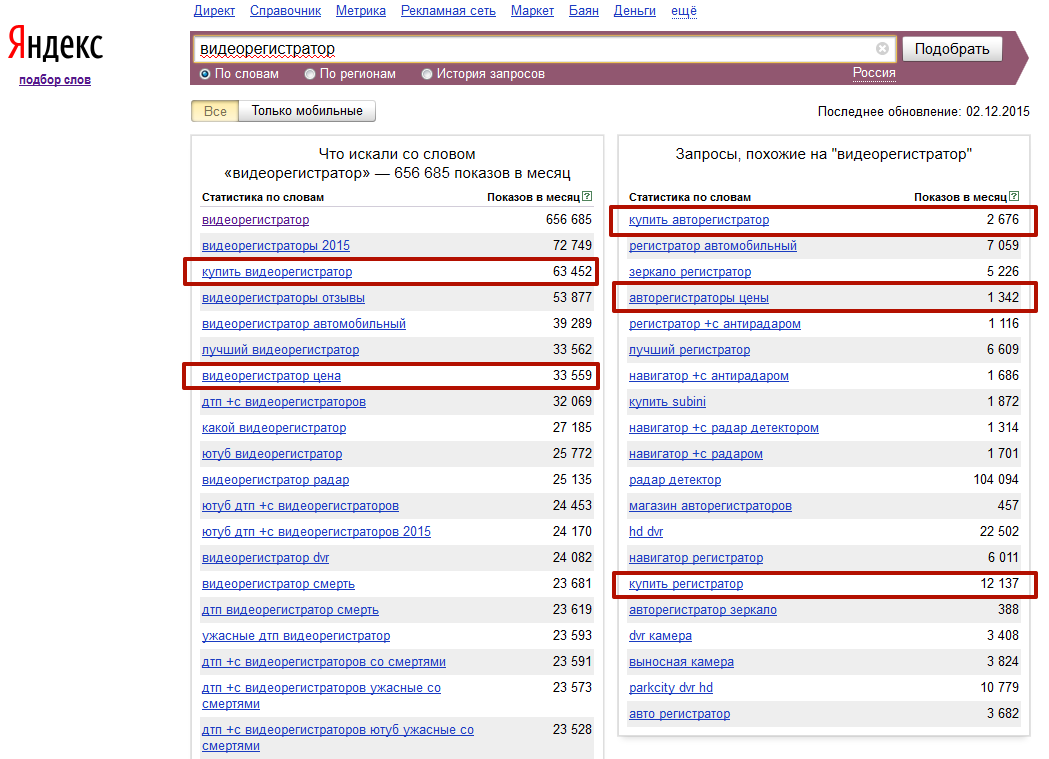This screenshot has height=759, width=1049.
Task: Select the 'По словам' radio button
Action: 205,74
